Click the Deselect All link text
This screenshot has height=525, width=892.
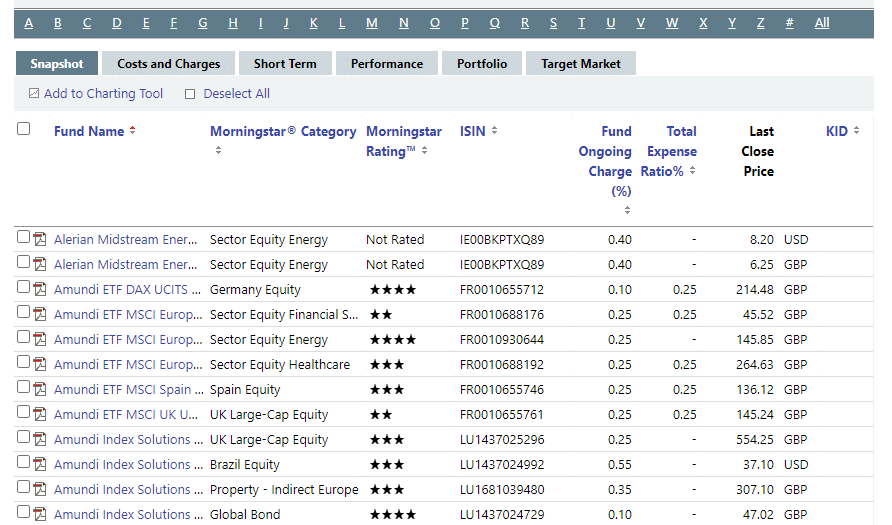coord(237,93)
